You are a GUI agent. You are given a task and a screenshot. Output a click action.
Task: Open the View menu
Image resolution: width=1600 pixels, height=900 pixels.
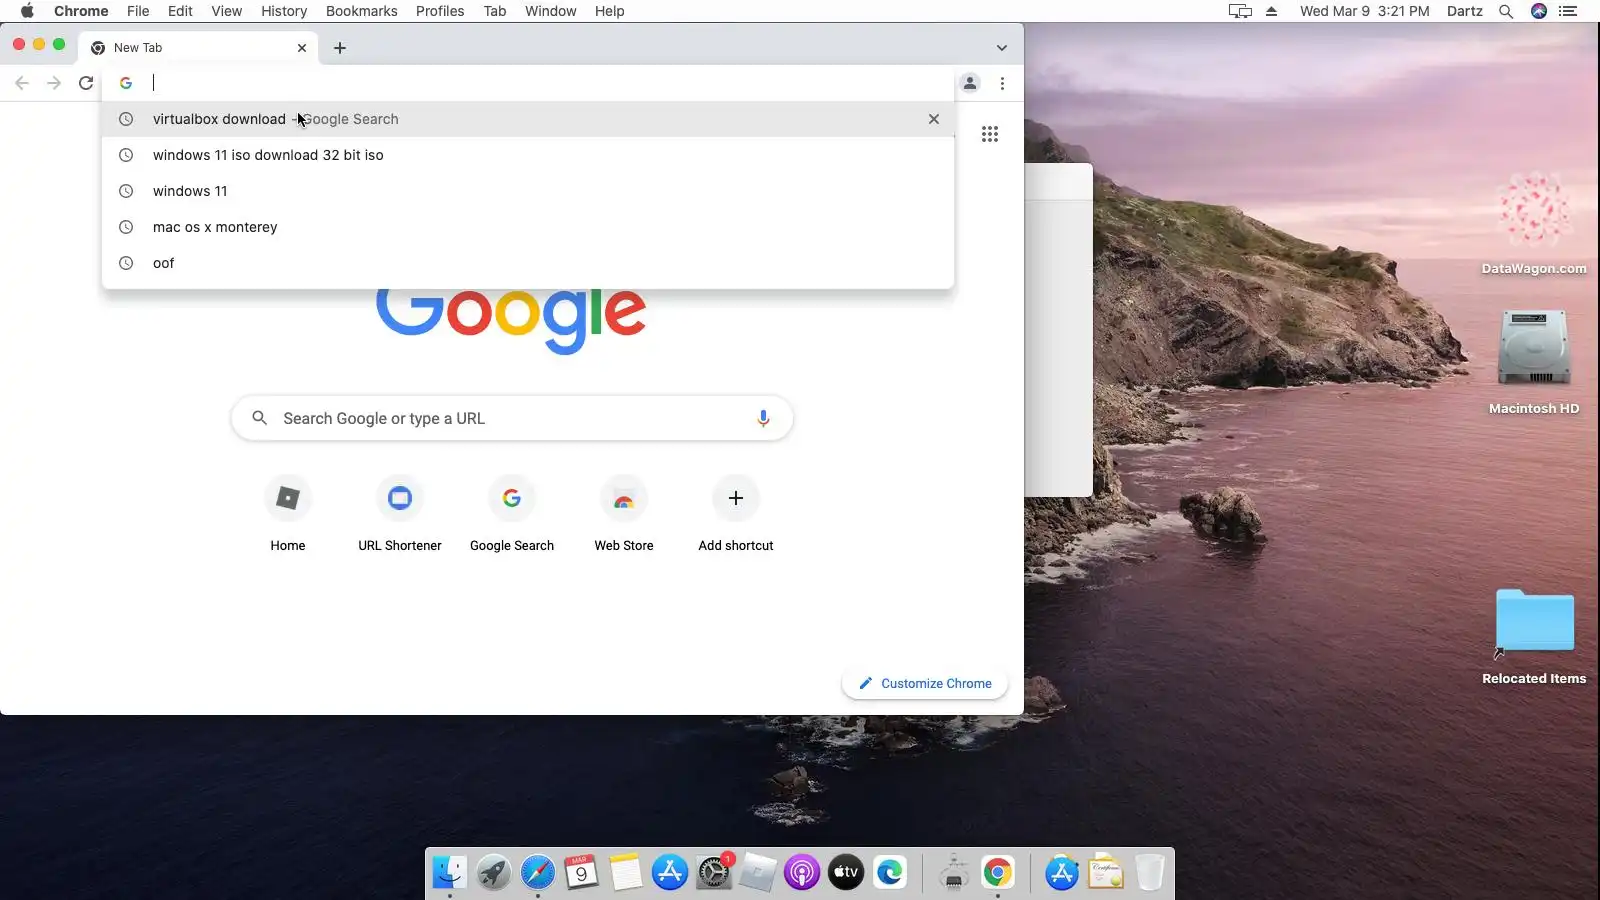pos(226,11)
